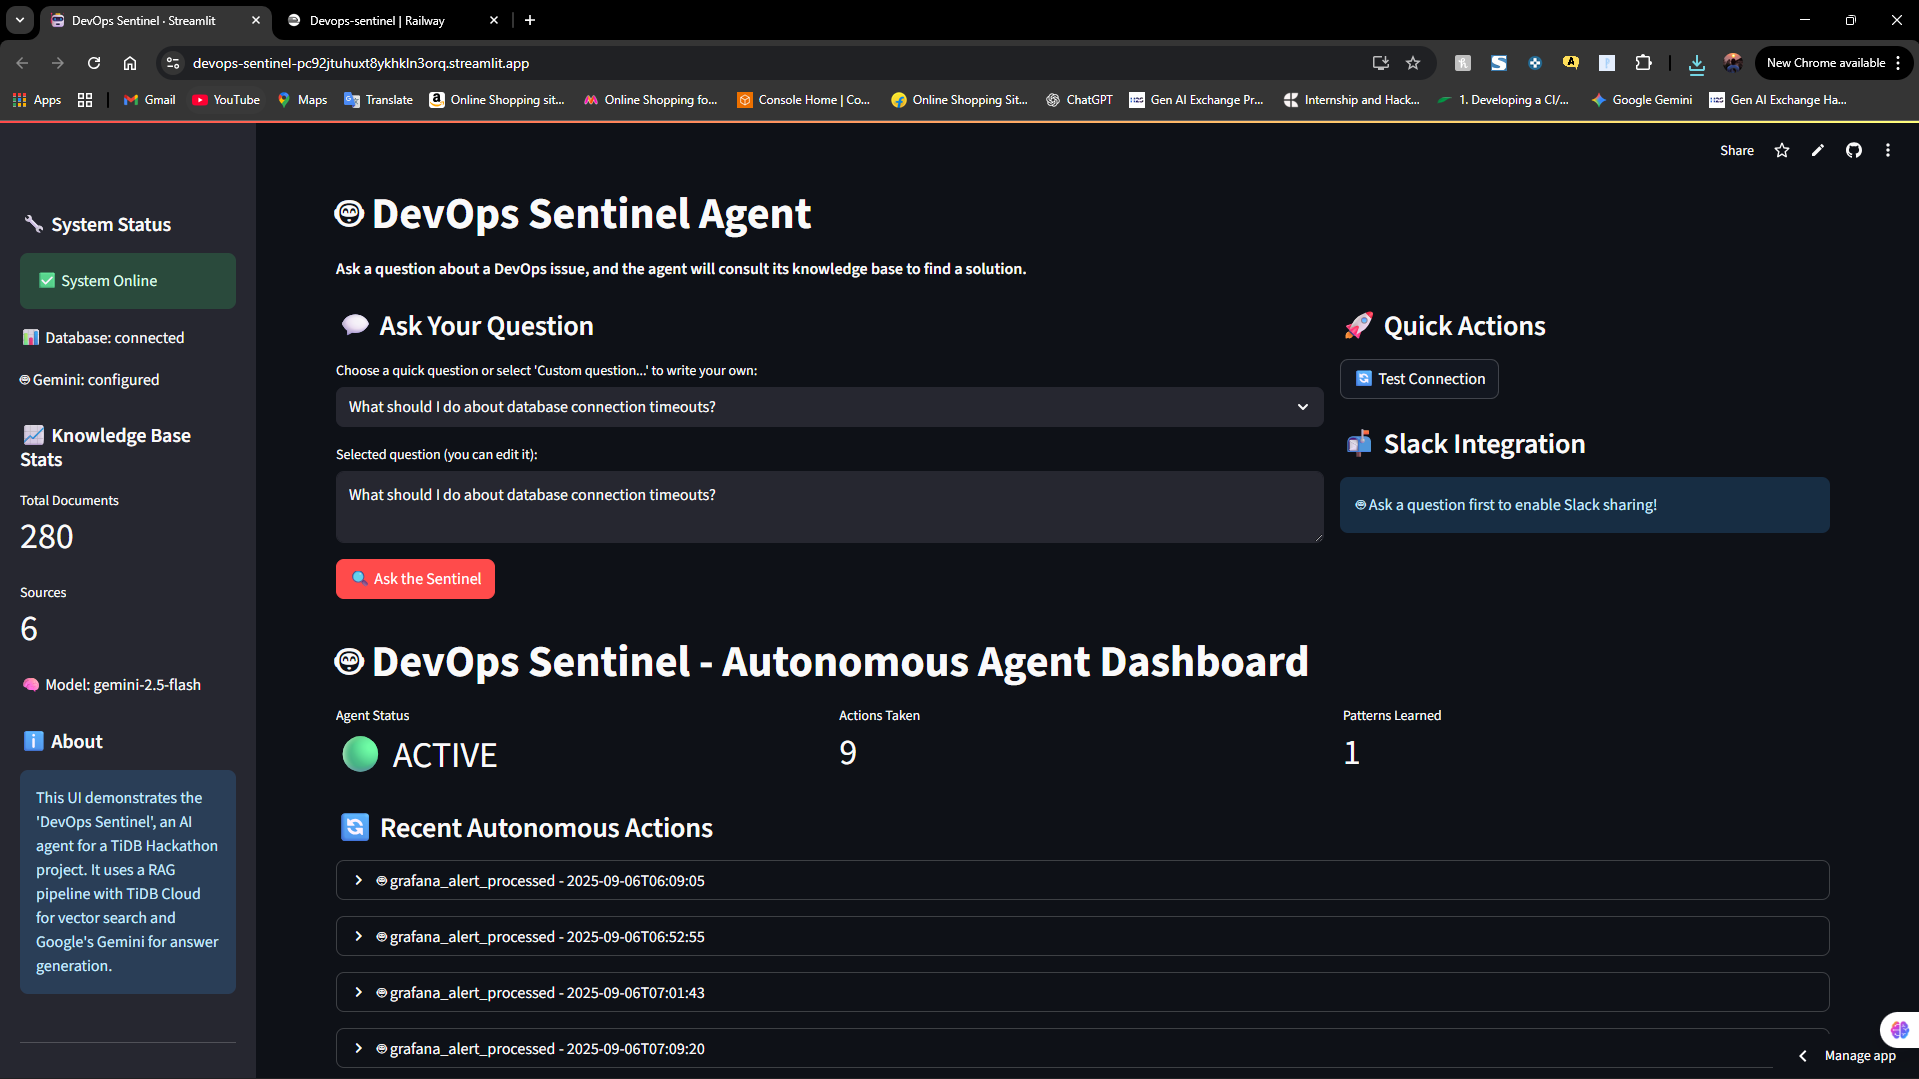Viewport: 1919px width, 1079px height.
Task: Click Ask the Sentinel button
Action: pos(415,579)
